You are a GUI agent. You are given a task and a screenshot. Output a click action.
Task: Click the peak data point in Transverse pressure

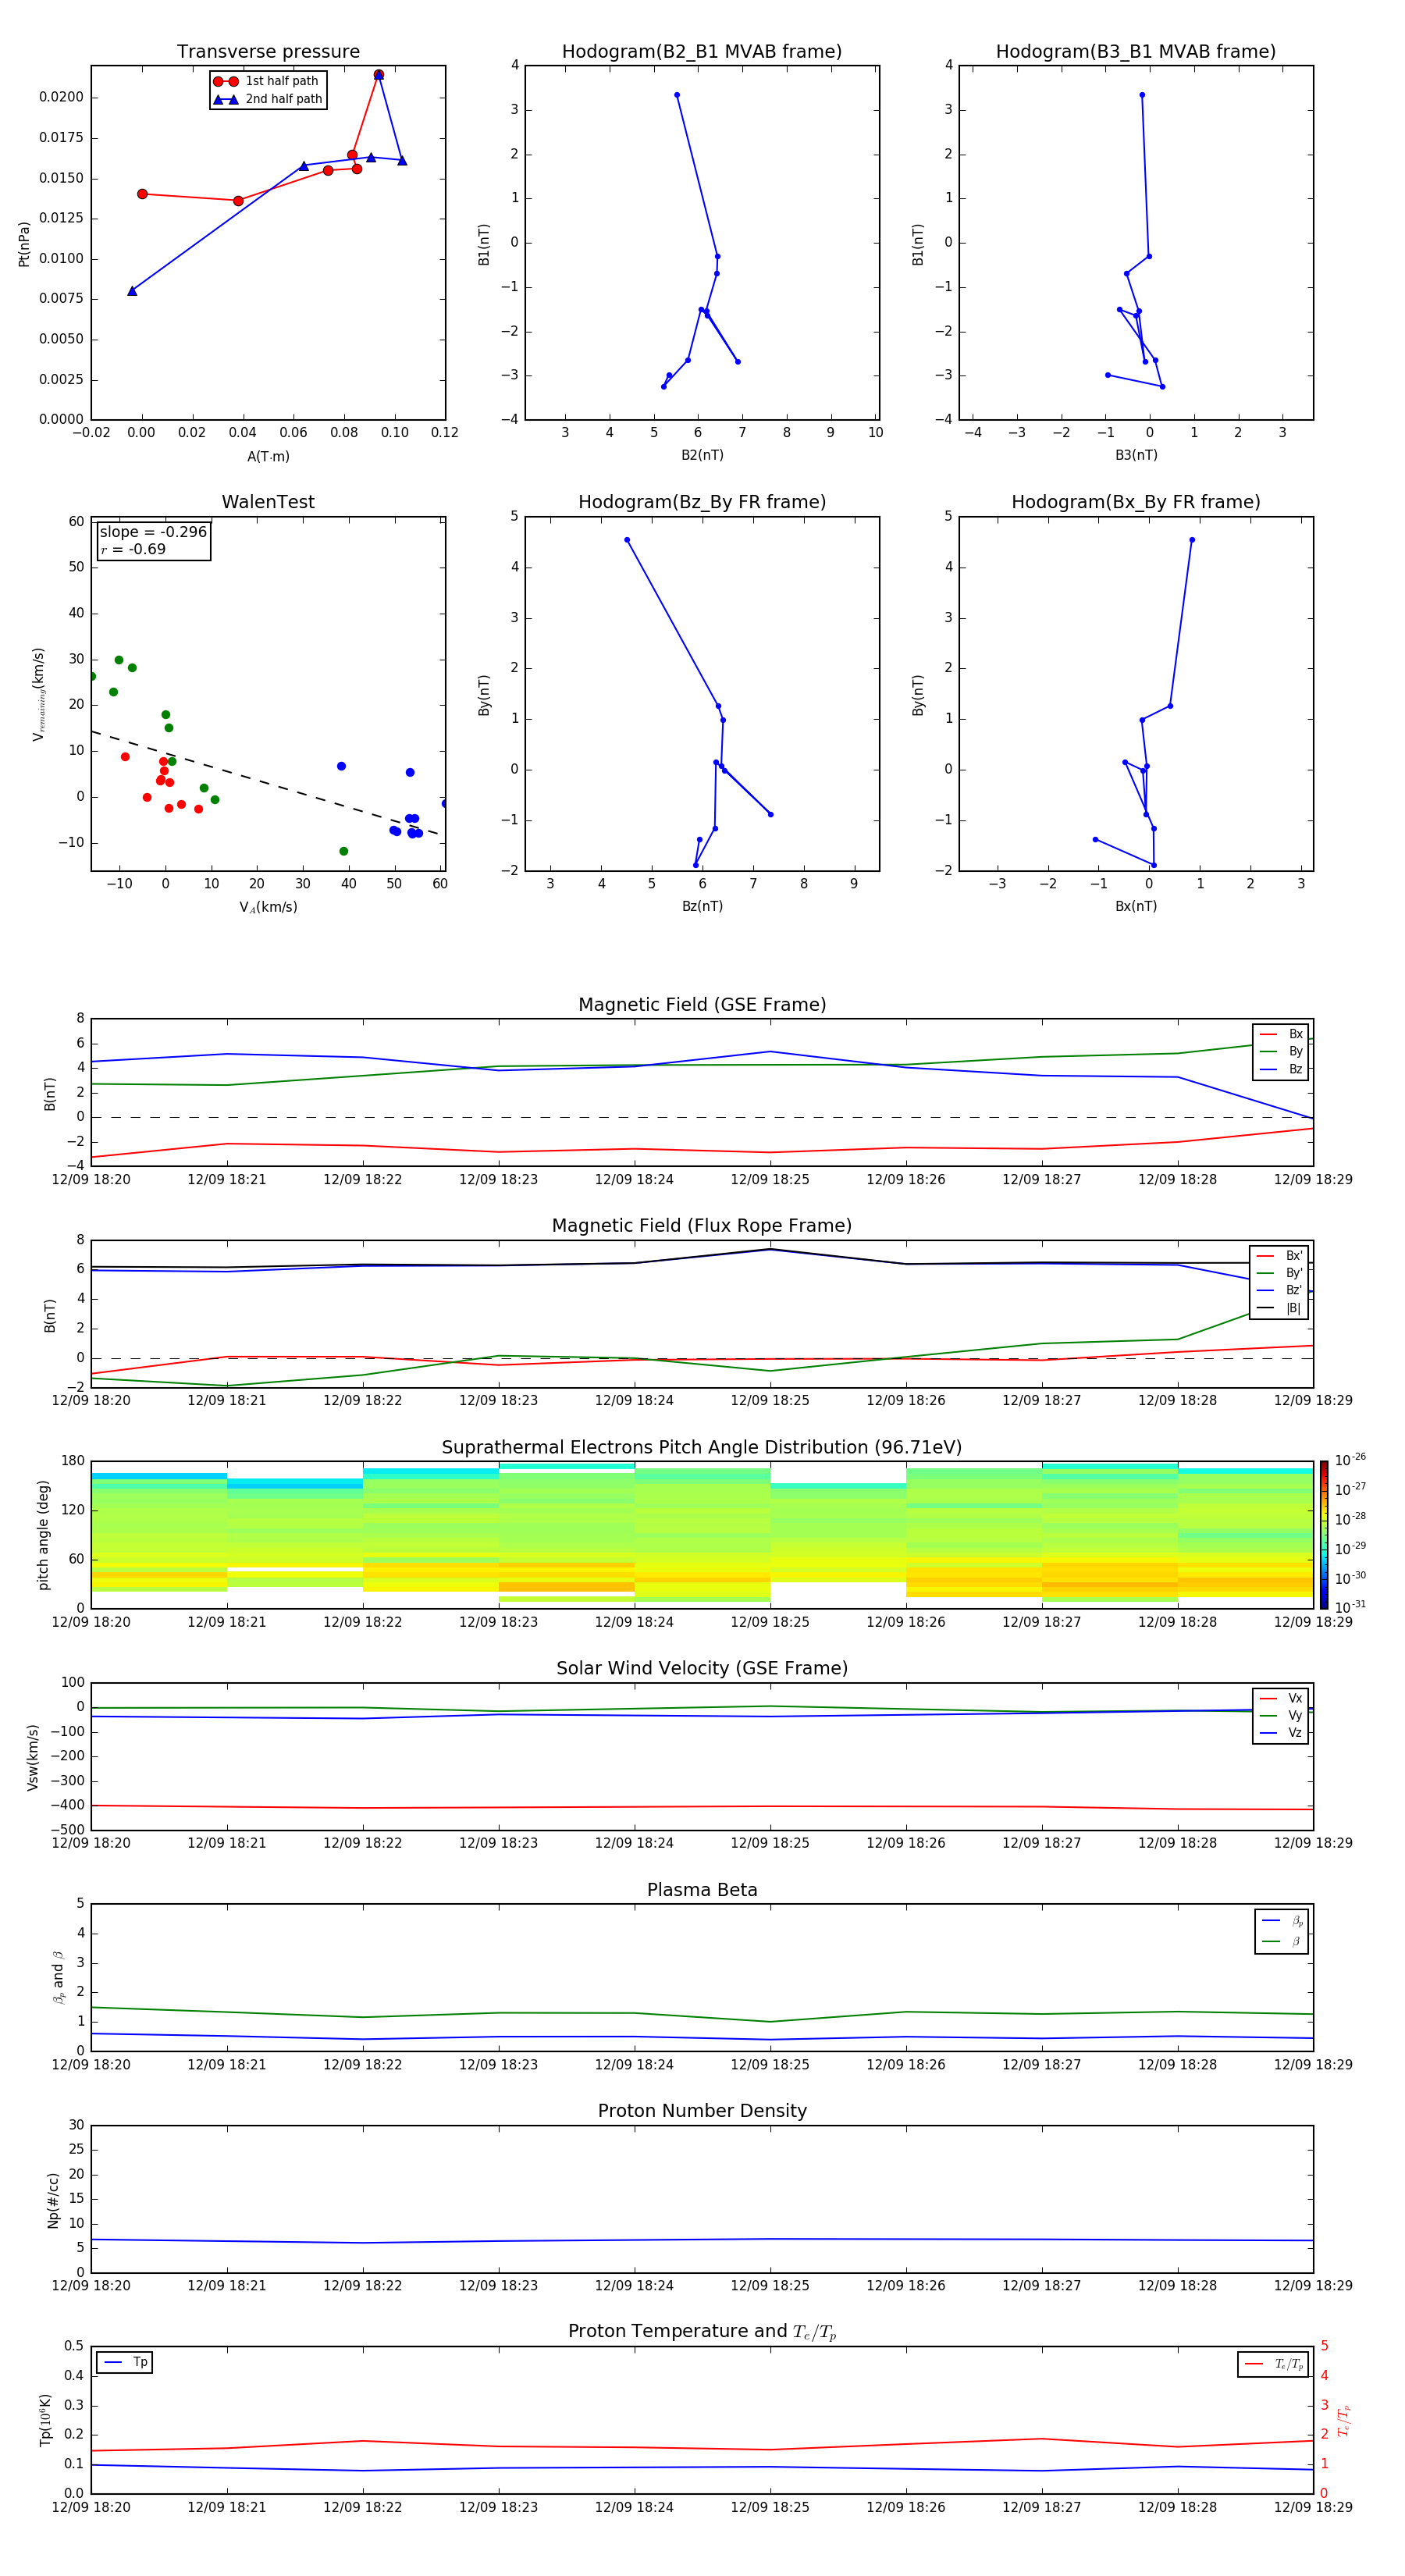coord(378,74)
